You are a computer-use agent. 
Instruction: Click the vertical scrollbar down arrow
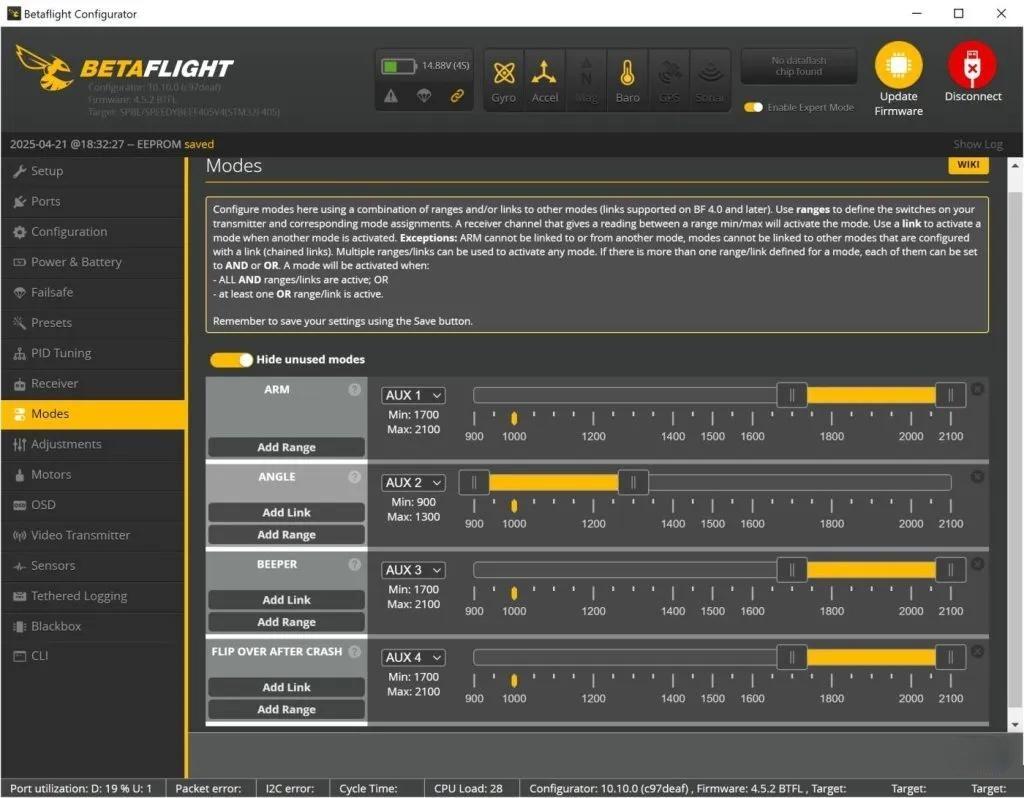(1015, 724)
